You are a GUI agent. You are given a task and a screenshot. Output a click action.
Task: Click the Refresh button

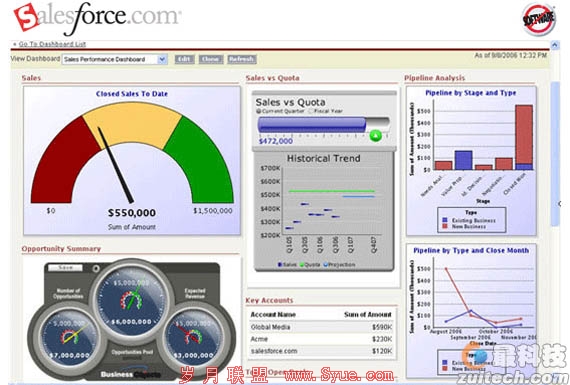[242, 59]
